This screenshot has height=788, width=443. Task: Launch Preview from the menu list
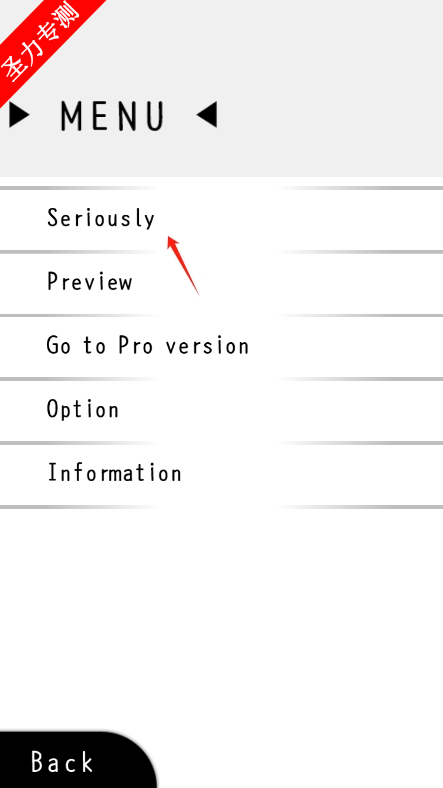[222, 284]
